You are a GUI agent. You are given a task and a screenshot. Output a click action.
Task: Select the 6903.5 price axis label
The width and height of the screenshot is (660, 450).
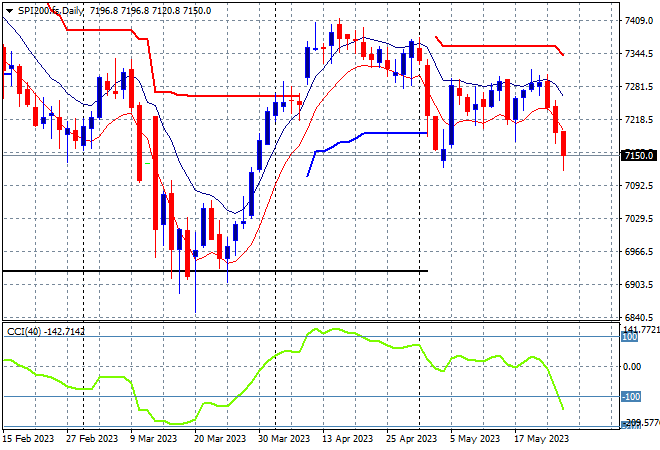click(x=639, y=285)
